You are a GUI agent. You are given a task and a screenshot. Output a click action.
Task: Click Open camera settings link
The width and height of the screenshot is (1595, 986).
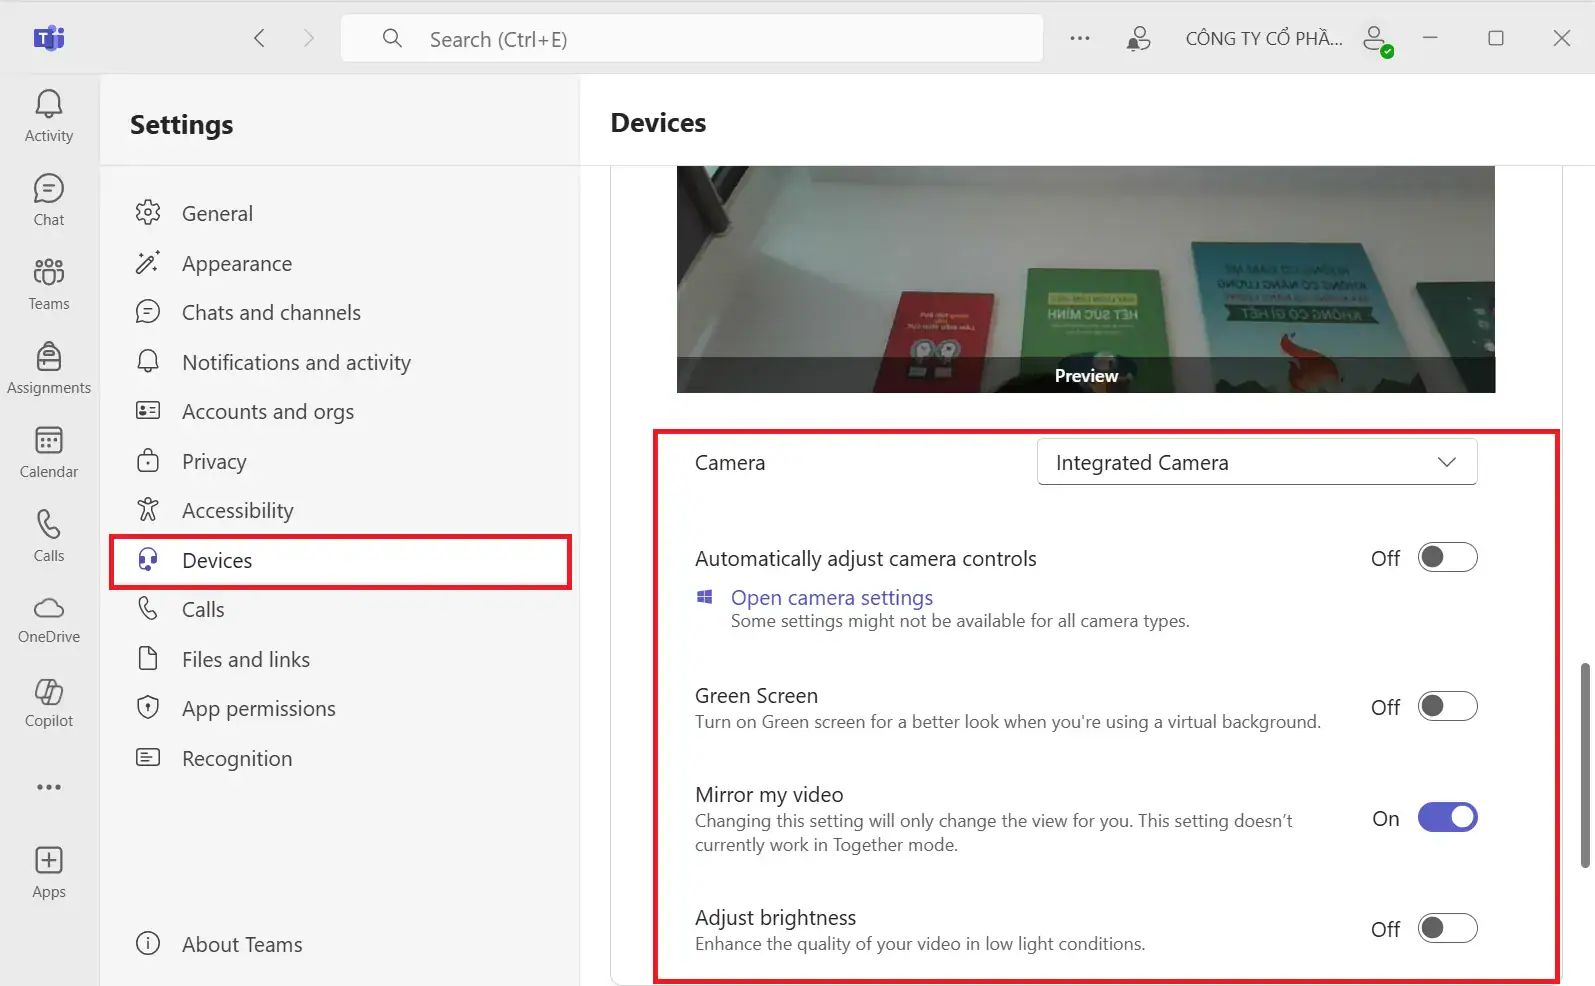[831, 598]
